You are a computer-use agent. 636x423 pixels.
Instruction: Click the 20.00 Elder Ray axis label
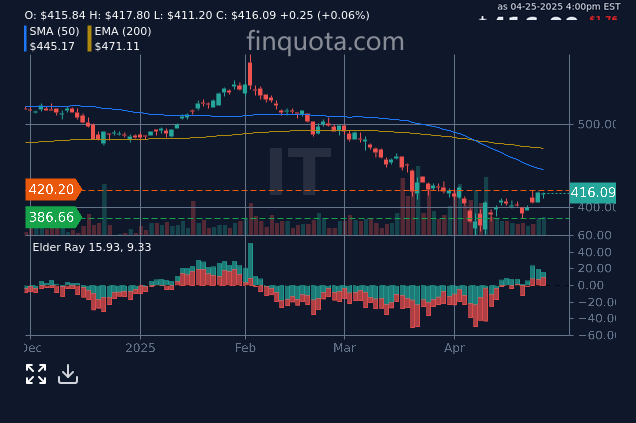point(594,268)
